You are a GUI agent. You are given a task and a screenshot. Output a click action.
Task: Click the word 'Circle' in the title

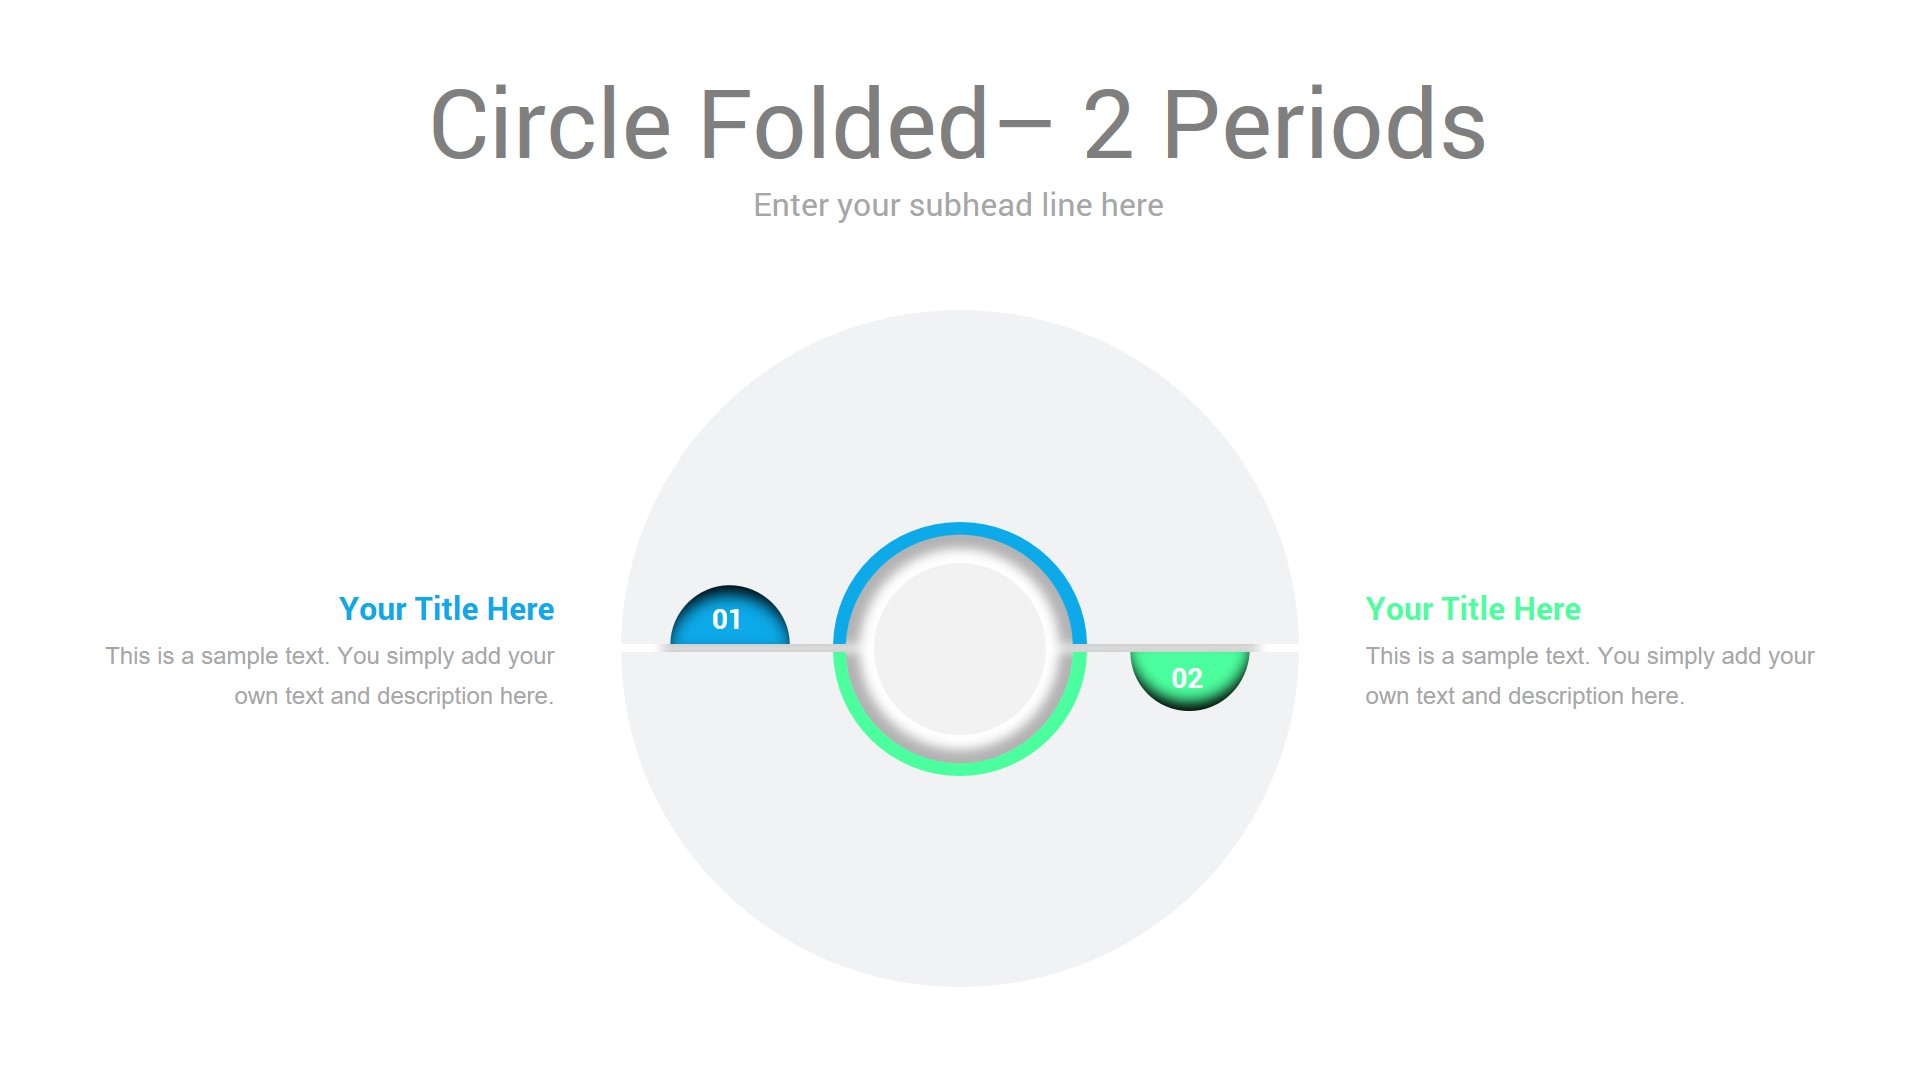click(x=549, y=124)
